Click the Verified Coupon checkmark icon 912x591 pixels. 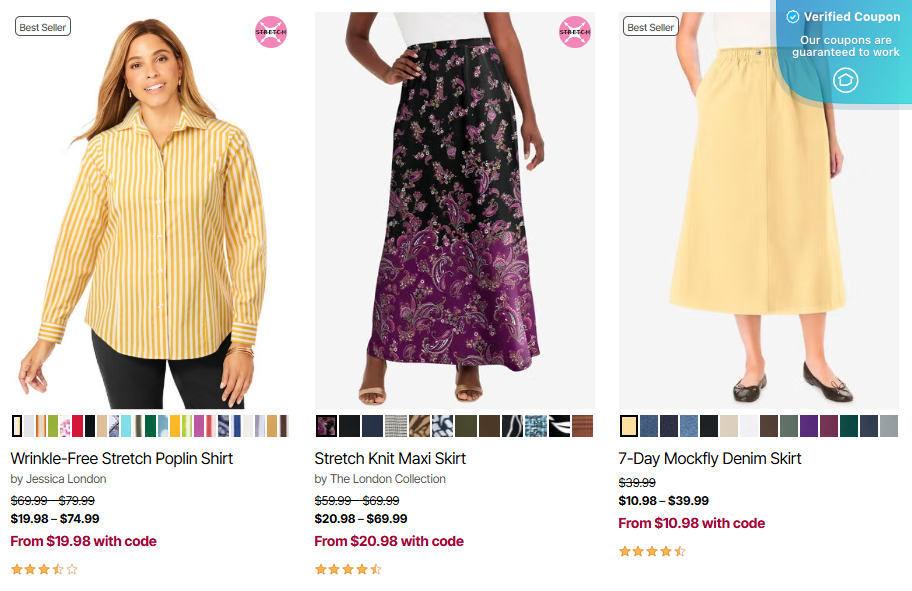pos(793,17)
